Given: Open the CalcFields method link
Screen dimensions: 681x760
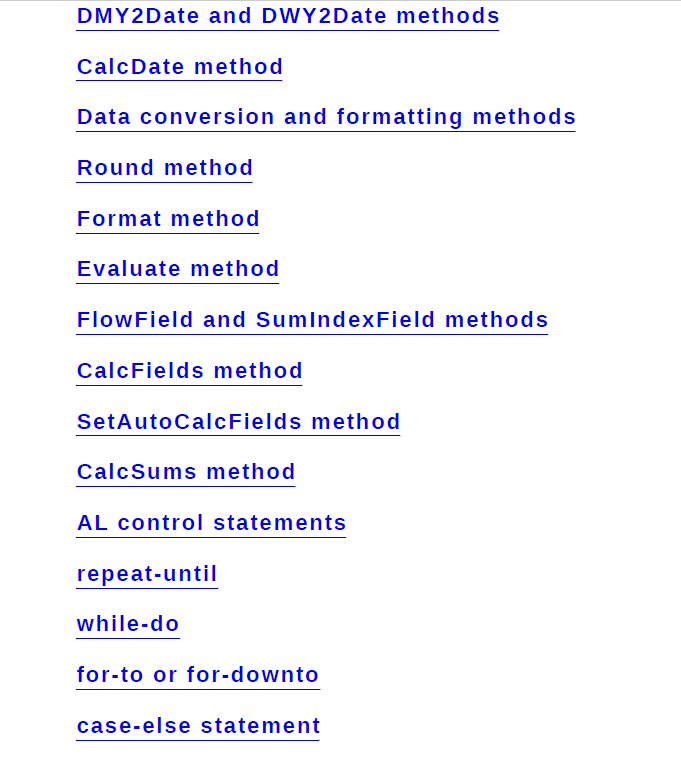Looking at the screenshot, I should coord(189,371).
